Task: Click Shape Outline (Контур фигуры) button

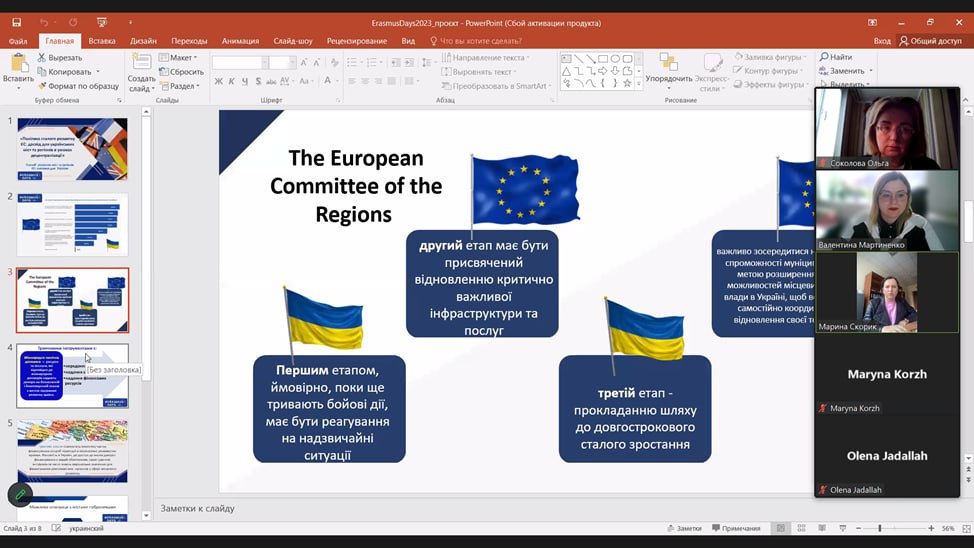Action: 770,70
